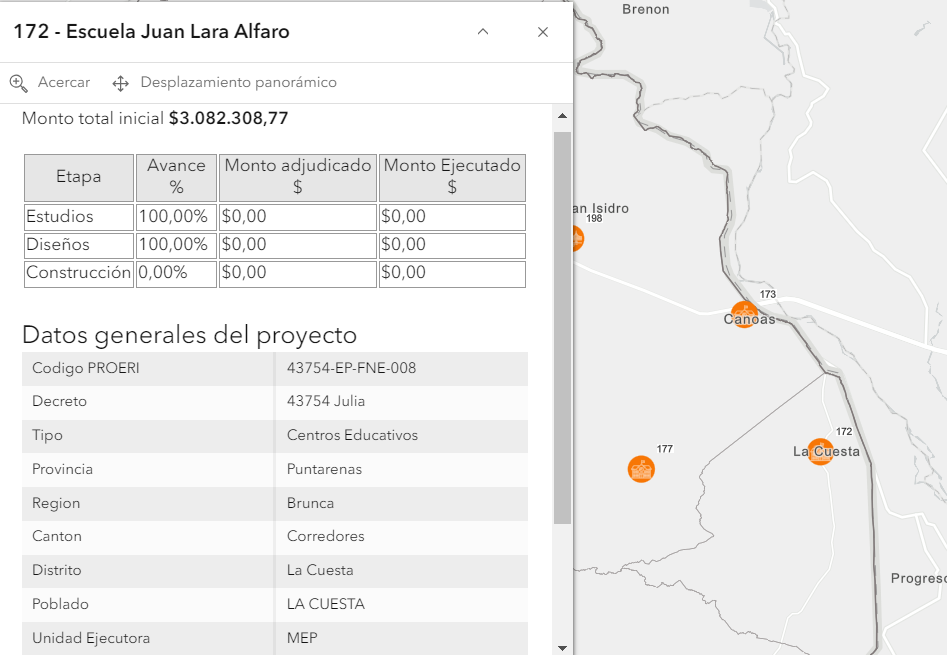Click the '0,00%' progress cell
Viewport: 947px width, 655px height.
pos(176,273)
